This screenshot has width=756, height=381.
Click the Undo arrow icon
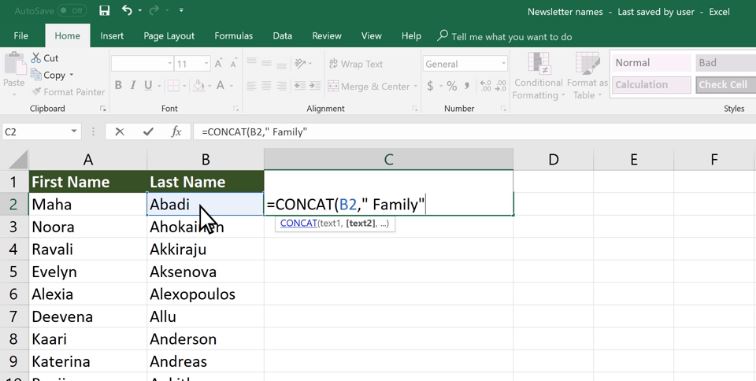[127, 10]
